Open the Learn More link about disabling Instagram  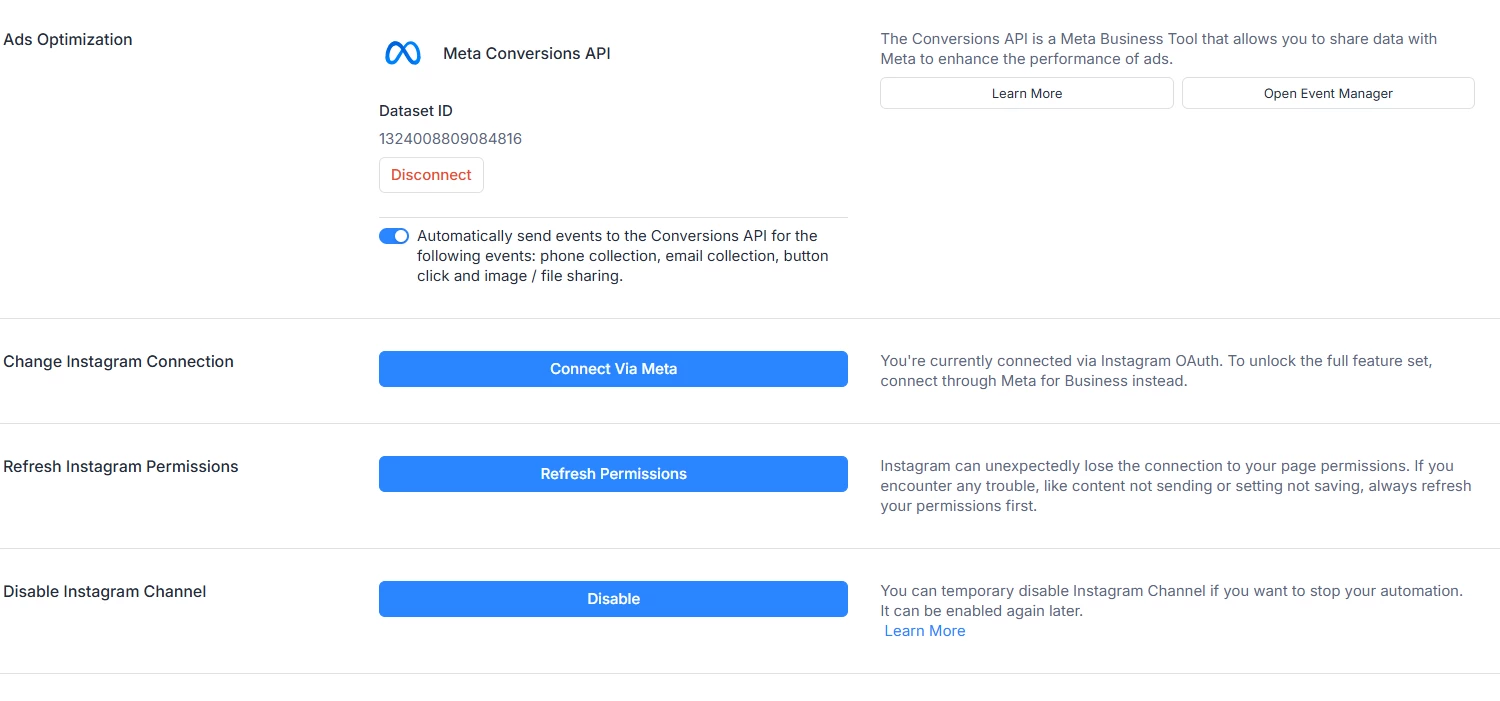coord(925,631)
